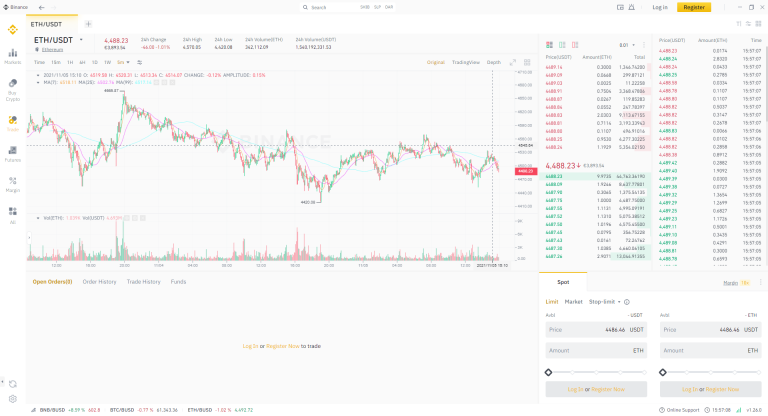Image resolution: width=768 pixels, height=416 pixels.
Task: Expand the chart to fullscreen
Action: (512, 62)
